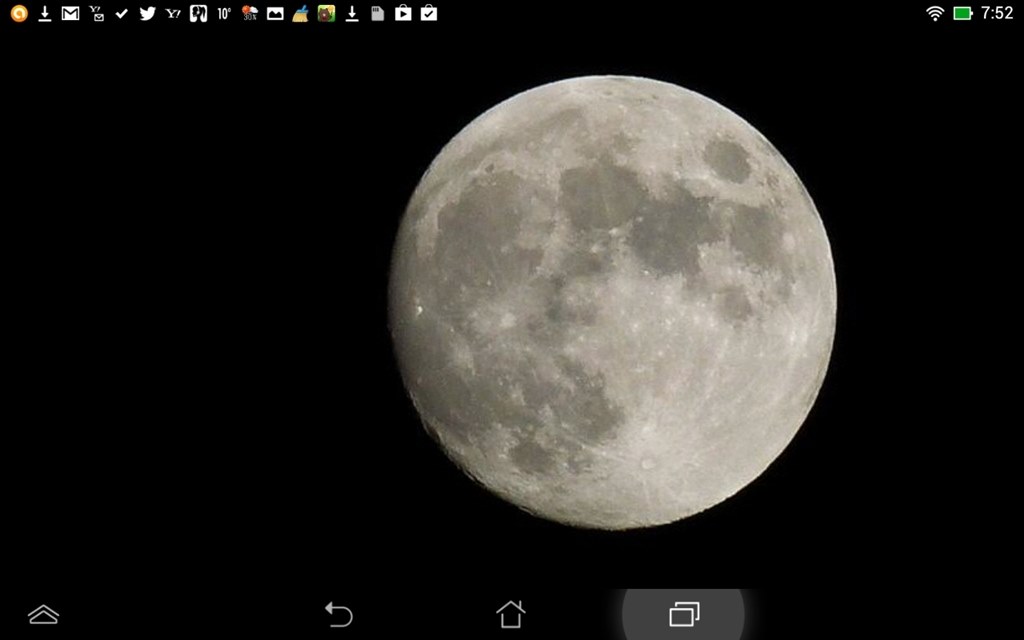Tap the Play Store bag with checkmark

coord(428,13)
